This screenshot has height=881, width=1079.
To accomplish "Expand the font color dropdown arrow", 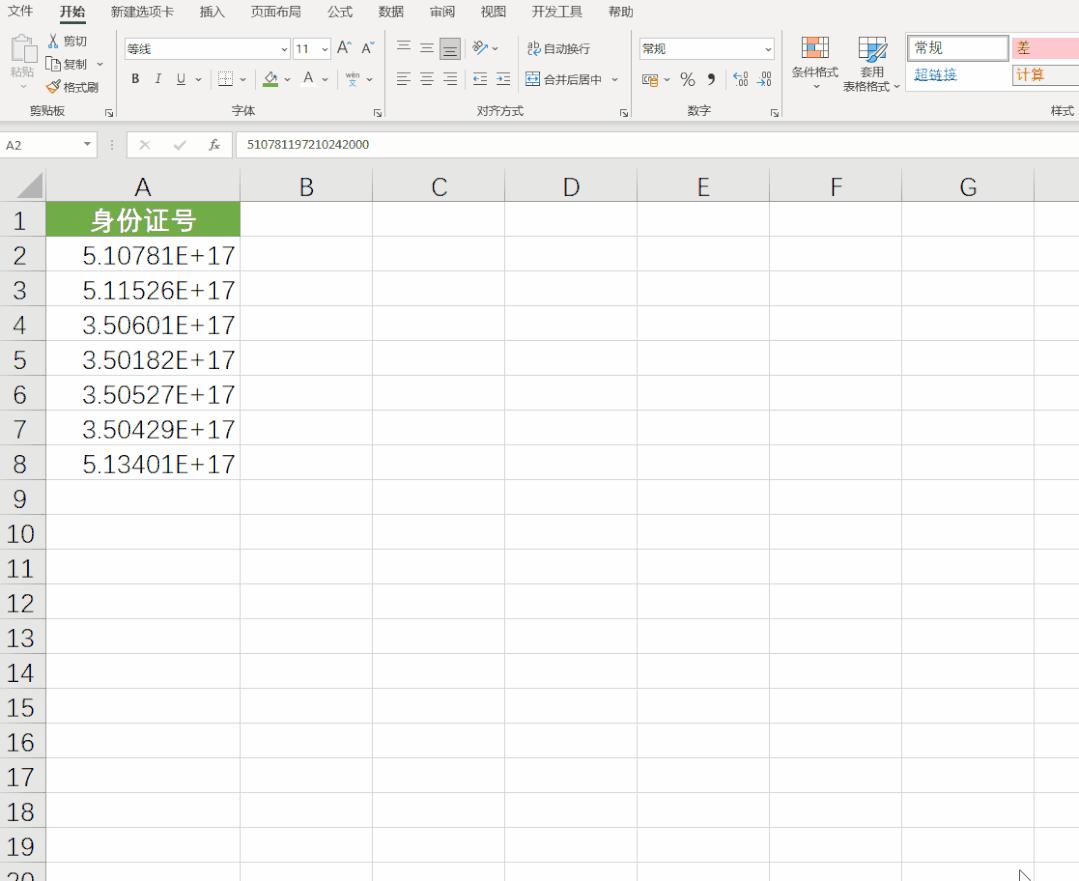I will pyautogui.click(x=325, y=80).
